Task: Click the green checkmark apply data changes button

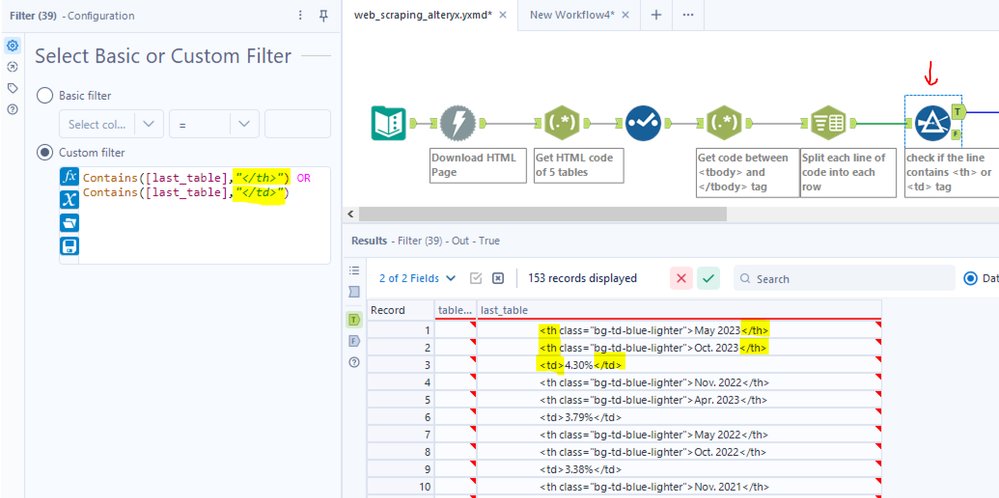Action: [x=708, y=278]
